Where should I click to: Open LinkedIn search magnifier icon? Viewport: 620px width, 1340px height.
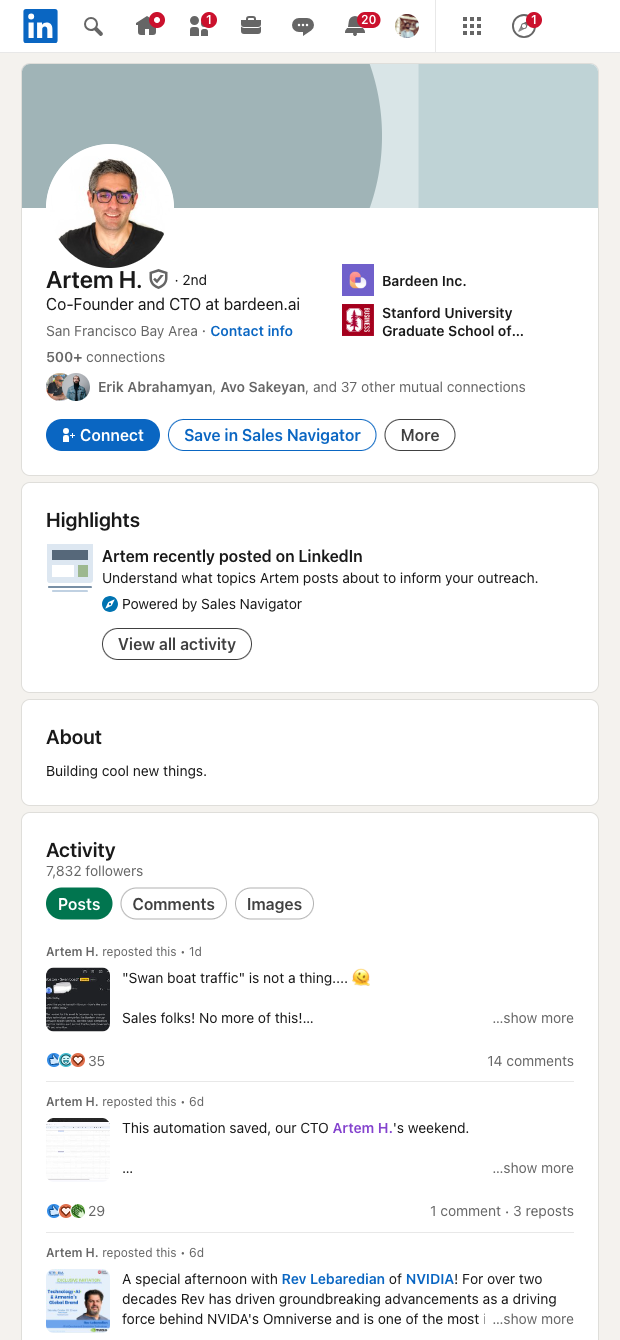(93, 27)
